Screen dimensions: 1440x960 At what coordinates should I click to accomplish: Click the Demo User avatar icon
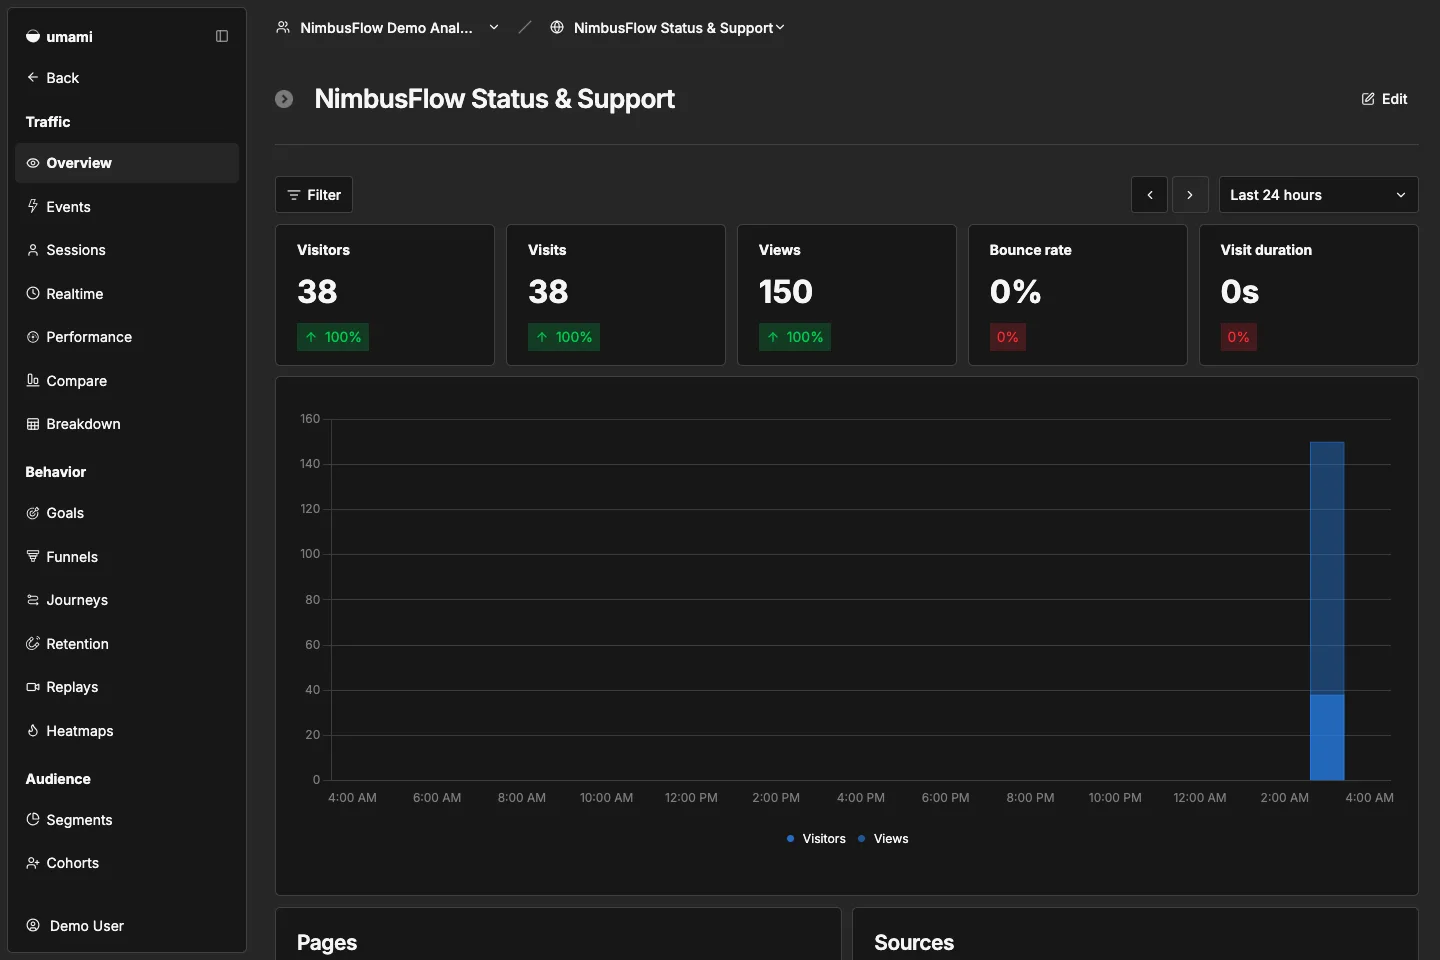[33, 925]
